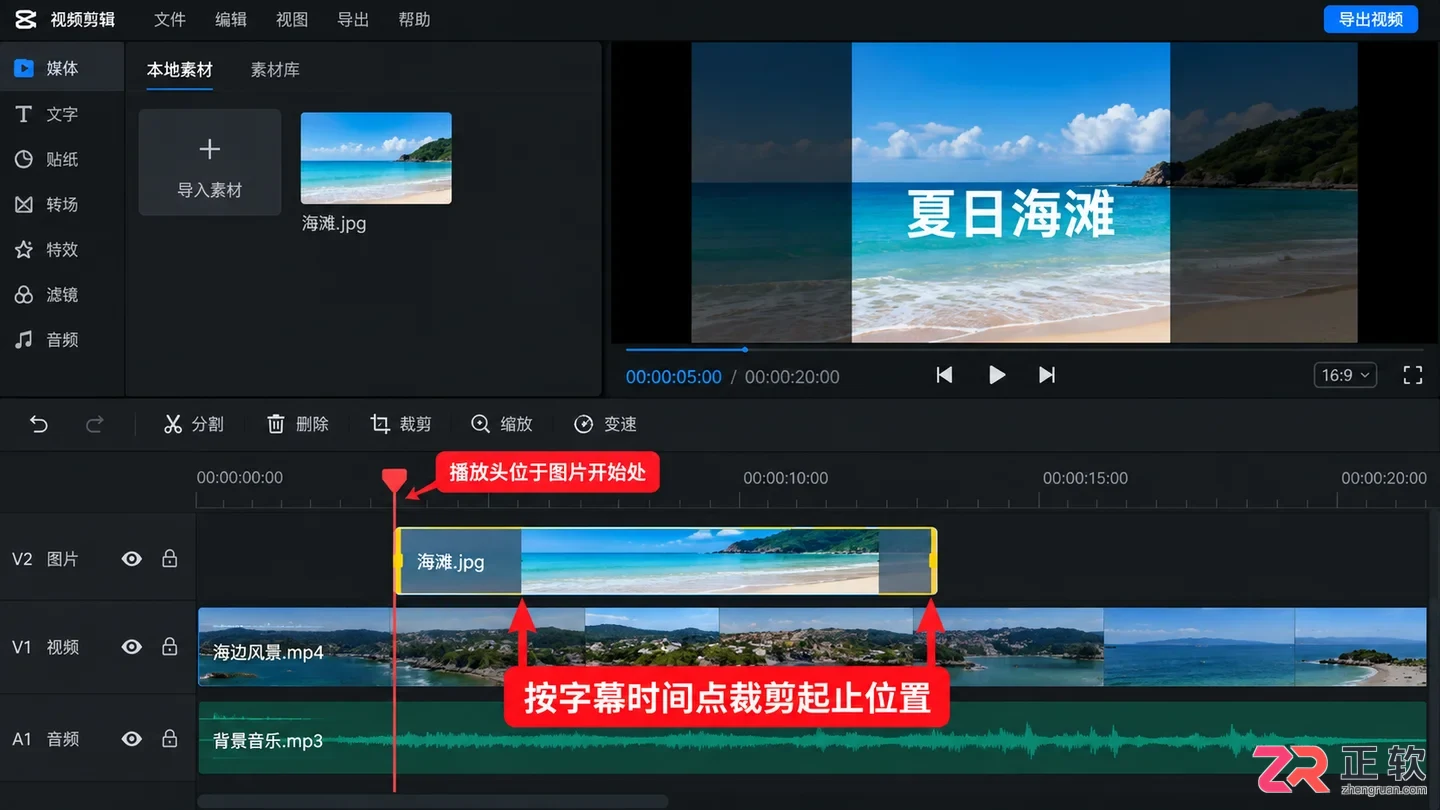Image resolution: width=1440 pixels, height=810 pixels.
Task: Open the 贴纸 sidebar panel
Action: click(x=62, y=159)
